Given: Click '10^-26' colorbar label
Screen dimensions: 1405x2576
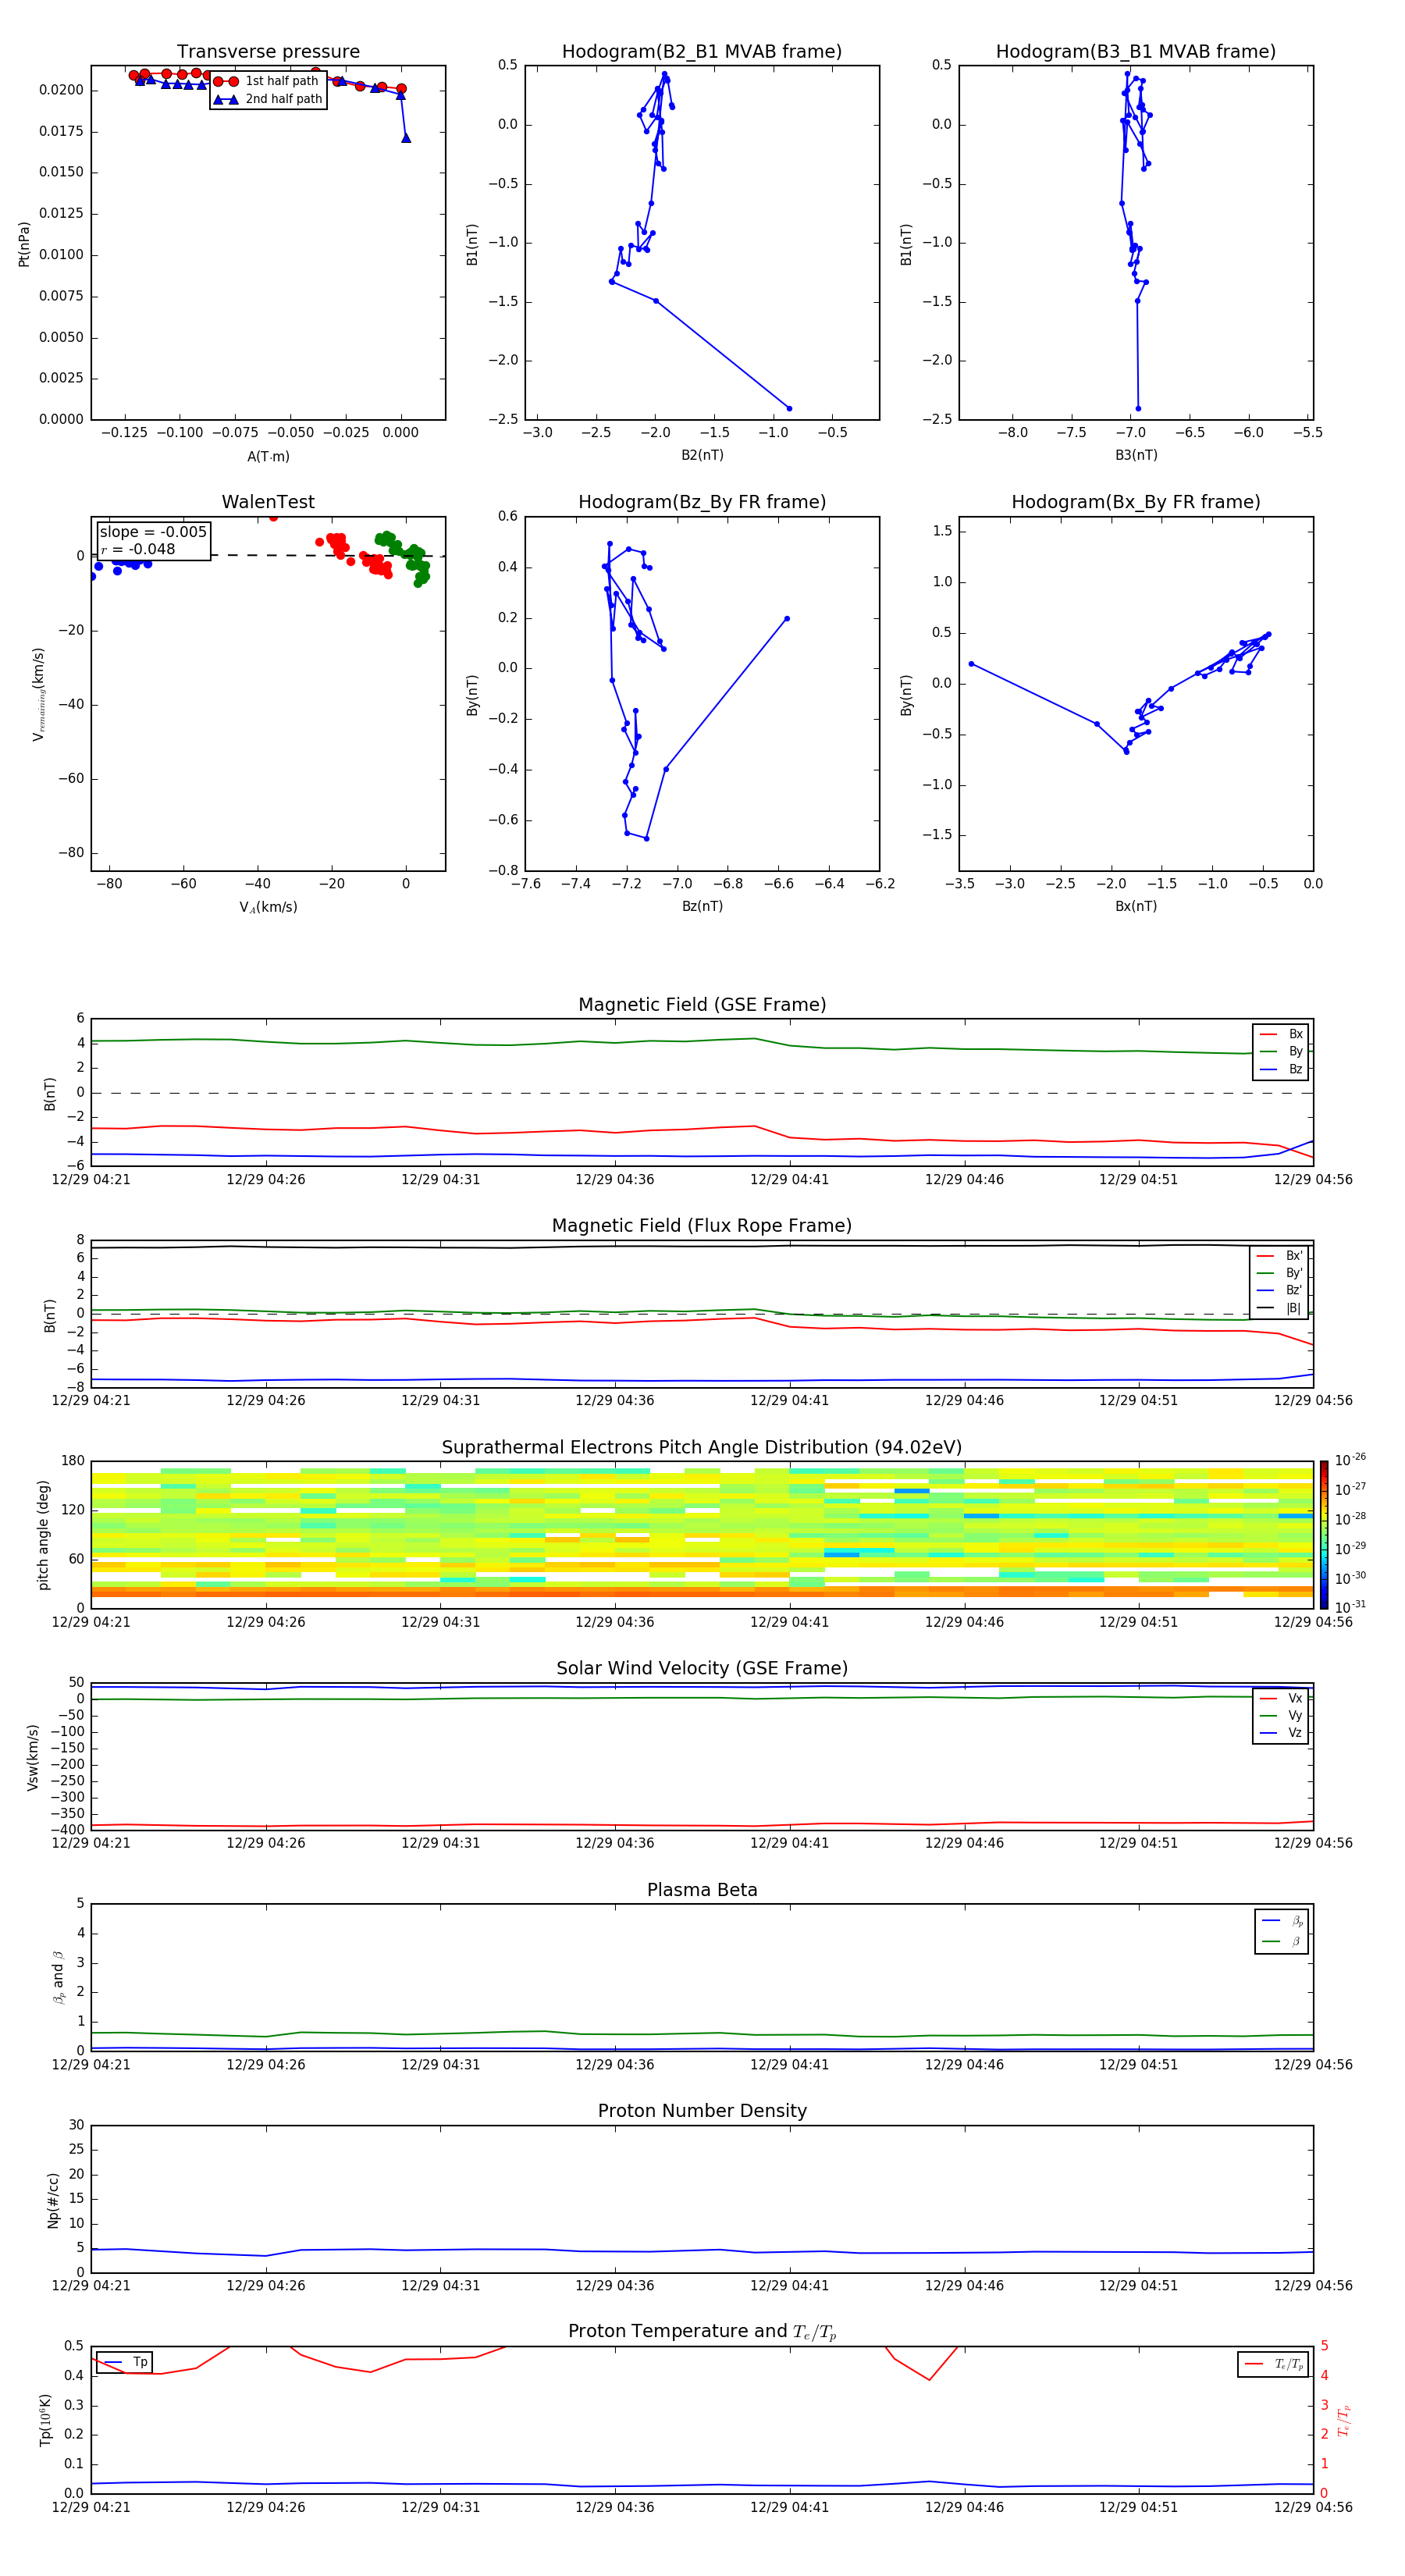Looking at the screenshot, I should coord(1350,1460).
